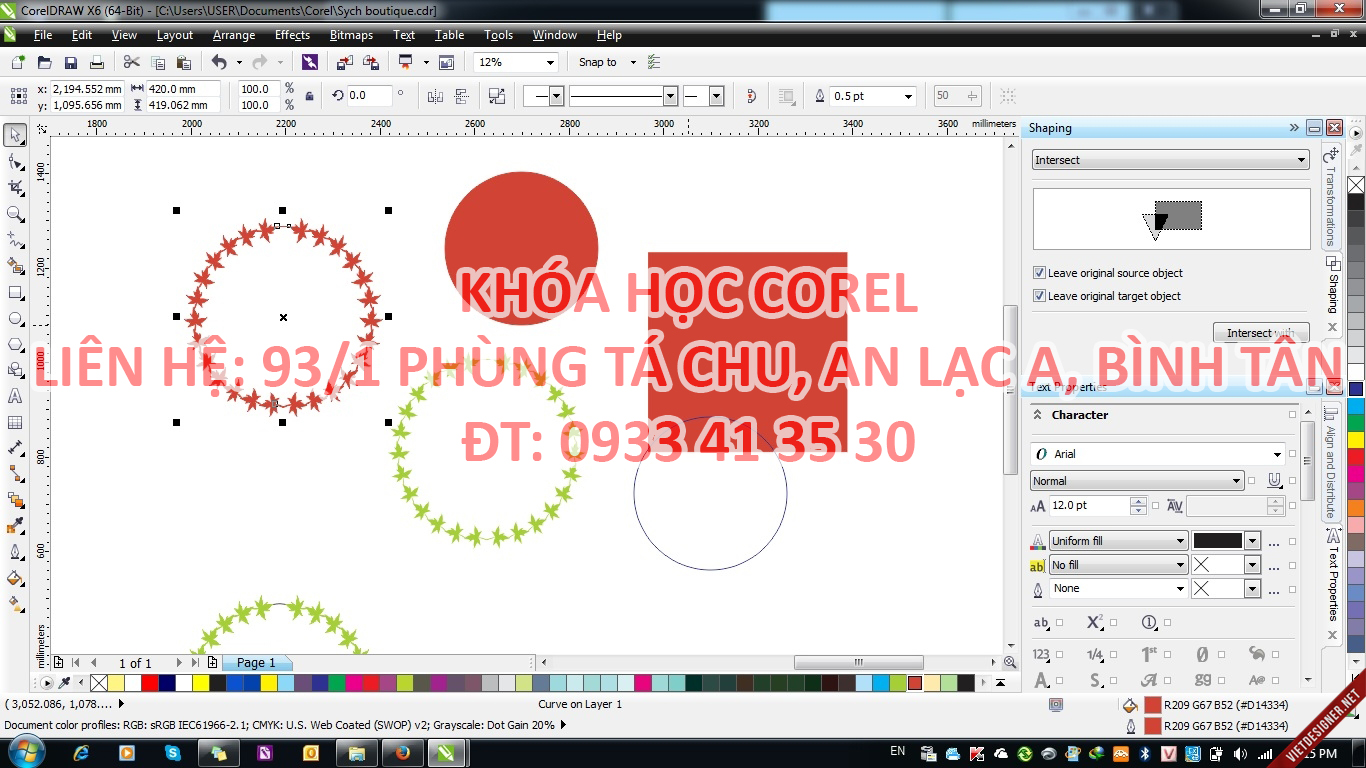The height and width of the screenshot is (768, 1366).
Task: Cut the selection with the scissors icon
Action: click(x=131, y=62)
